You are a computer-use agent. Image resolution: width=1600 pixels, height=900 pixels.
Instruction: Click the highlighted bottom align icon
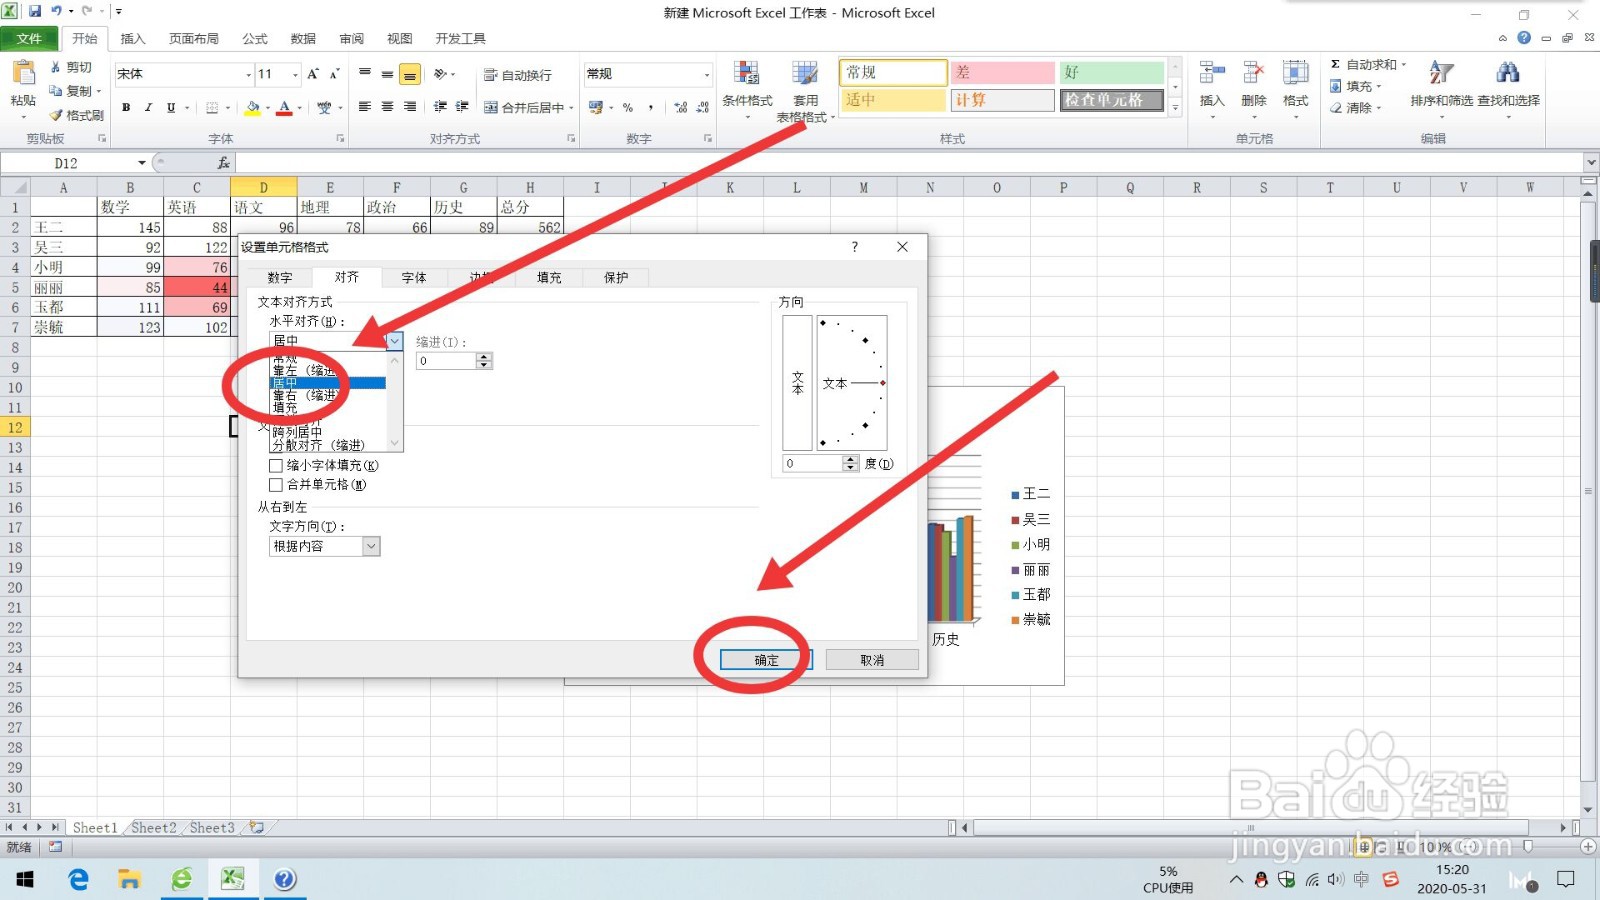click(x=410, y=75)
